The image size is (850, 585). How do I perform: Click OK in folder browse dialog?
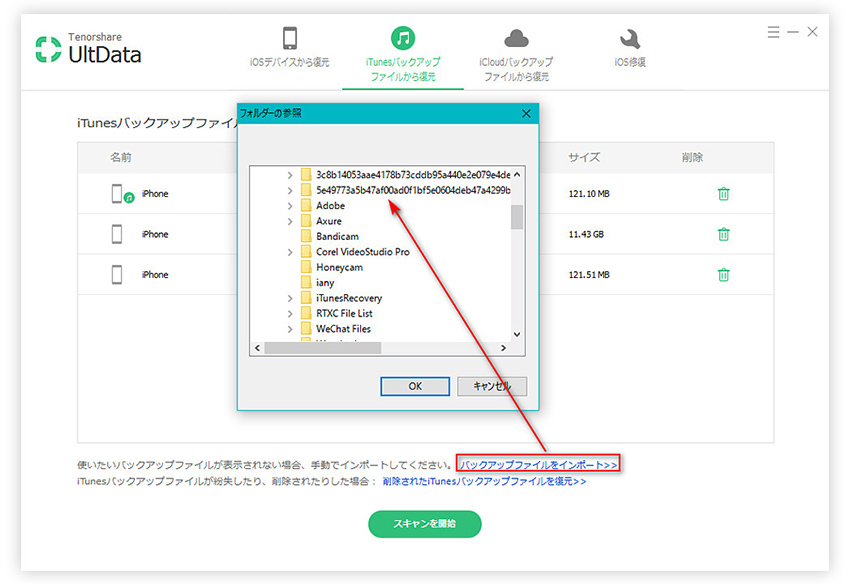coord(415,386)
